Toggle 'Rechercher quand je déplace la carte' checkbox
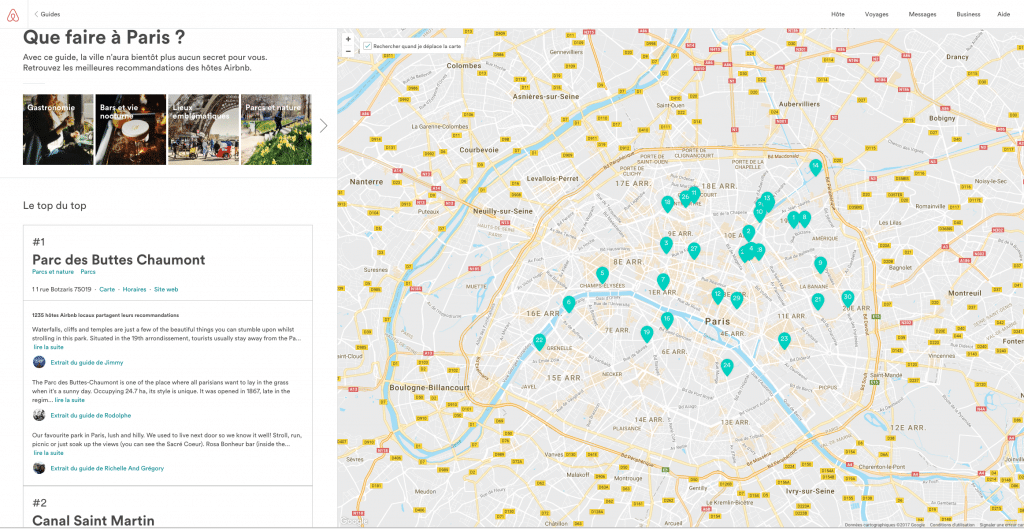 click(368, 46)
